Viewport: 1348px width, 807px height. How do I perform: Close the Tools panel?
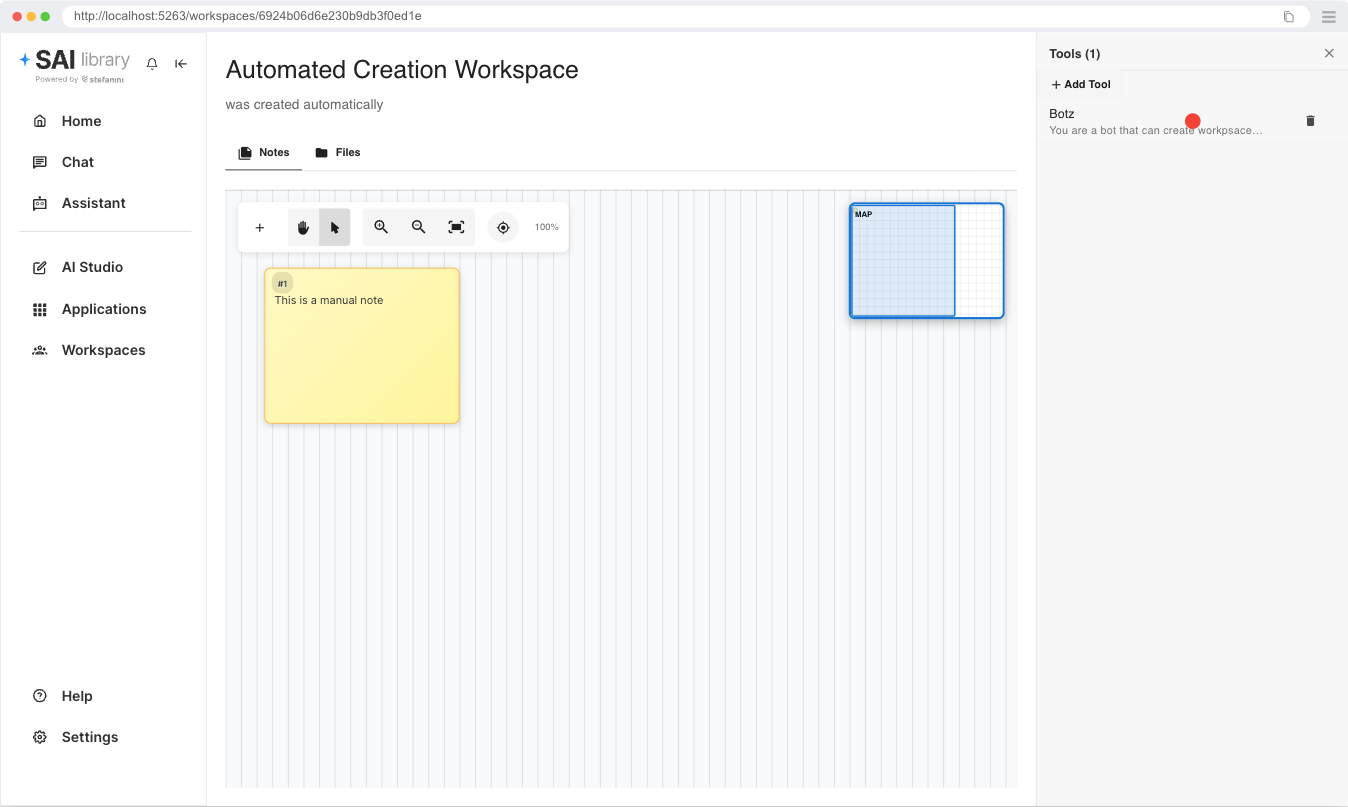coord(1329,54)
